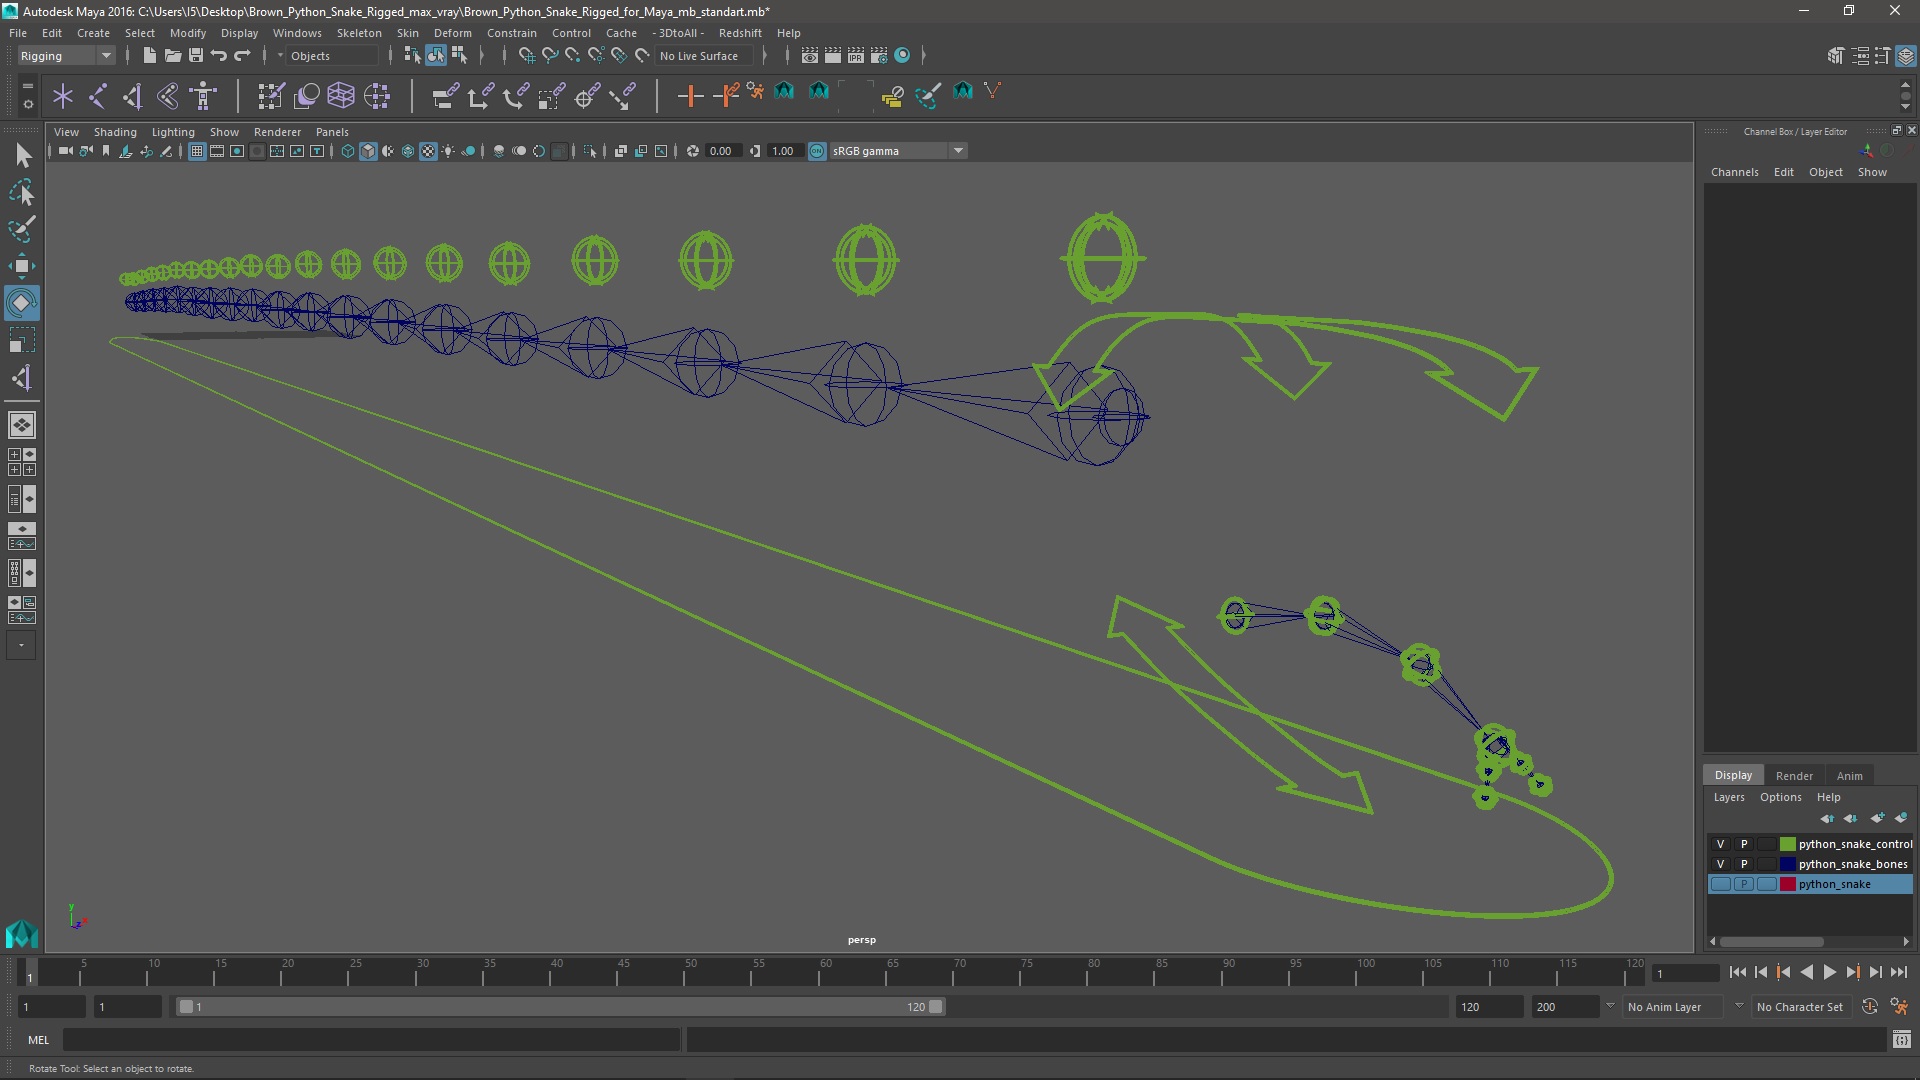The width and height of the screenshot is (1920, 1080).
Task: Create a new empty display layer
Action: point(1877,818)
